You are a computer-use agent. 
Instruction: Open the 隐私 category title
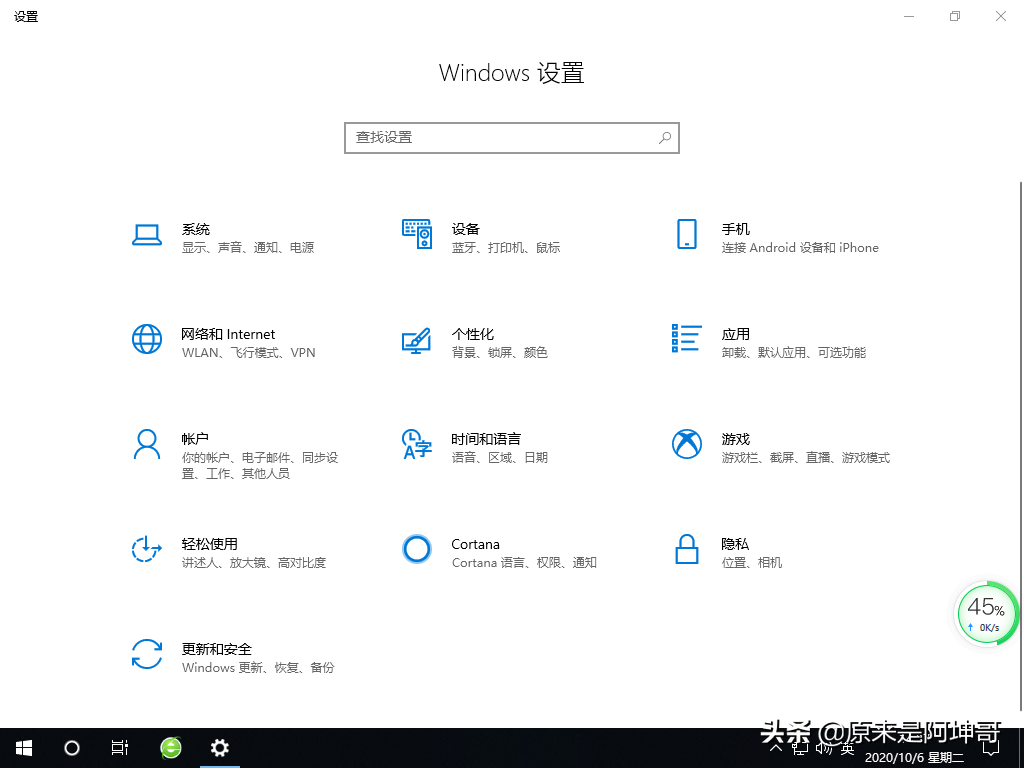coord(735,544)
